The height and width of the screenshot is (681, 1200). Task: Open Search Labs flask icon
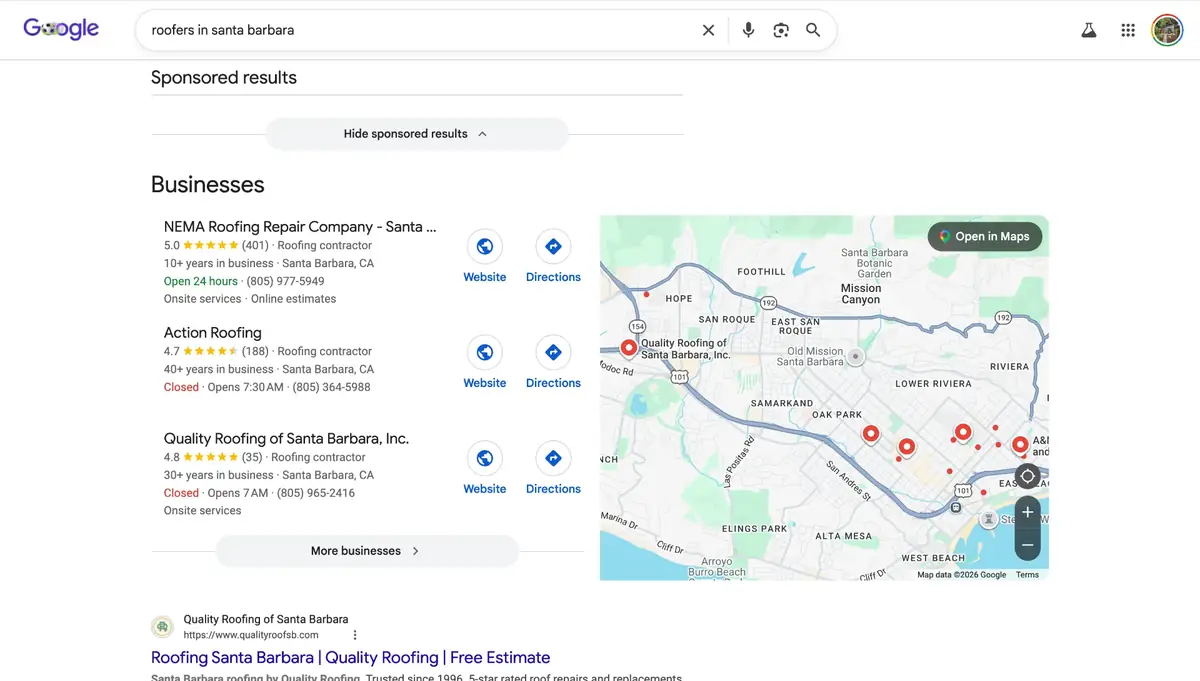(x=1089, y=30)
